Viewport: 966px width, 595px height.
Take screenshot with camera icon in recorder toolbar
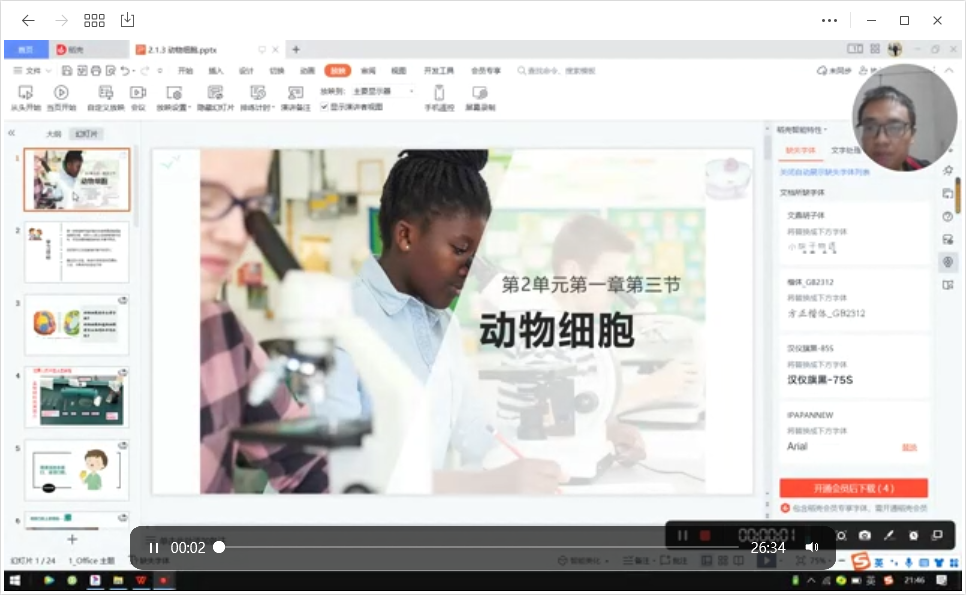pyautogui.click(x=865, y=536)
